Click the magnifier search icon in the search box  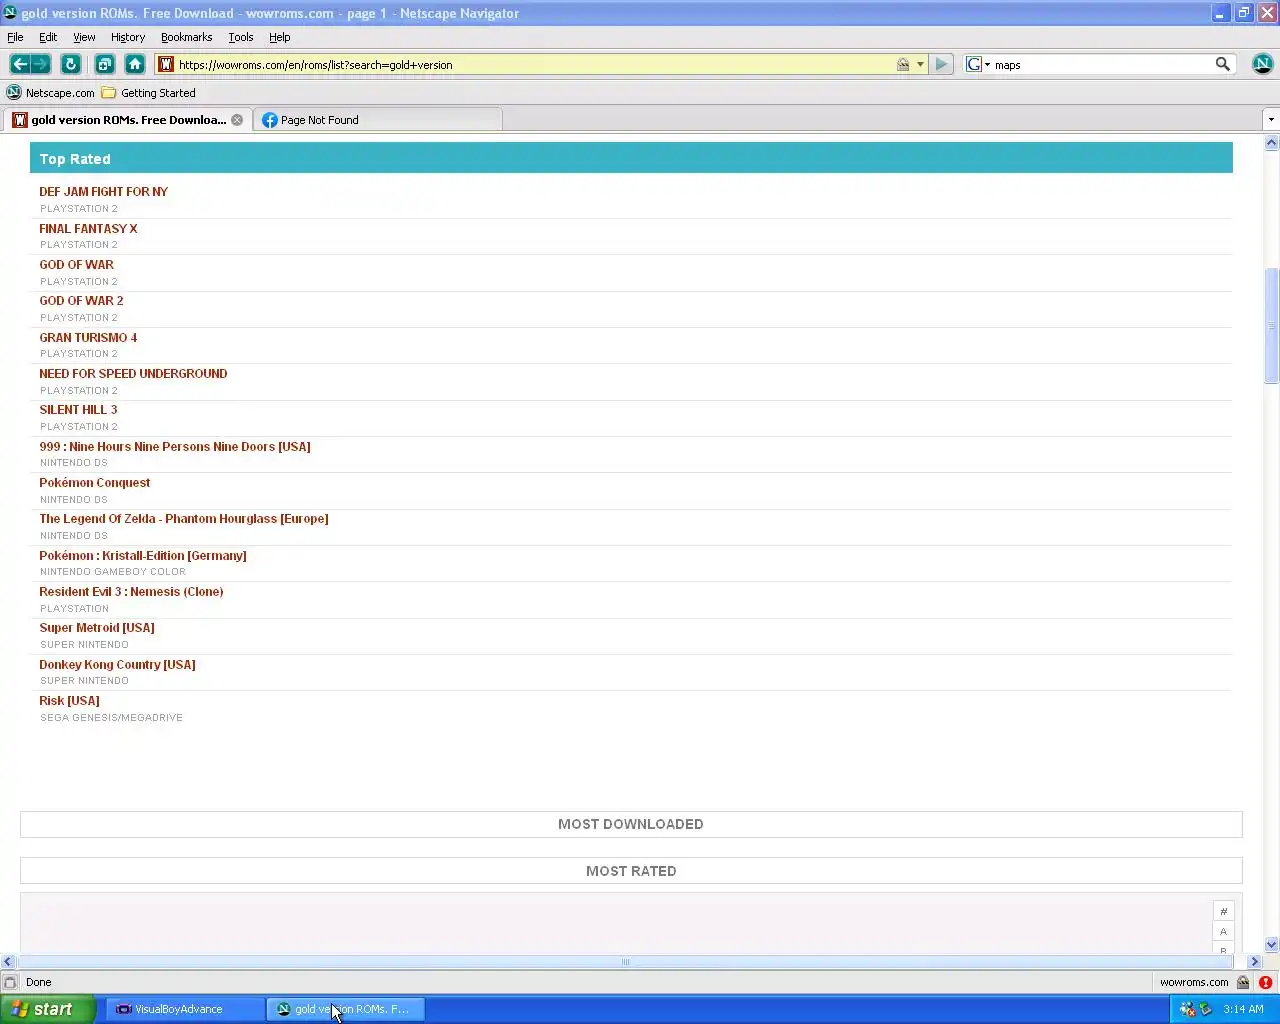click(x=1222, y=64)
